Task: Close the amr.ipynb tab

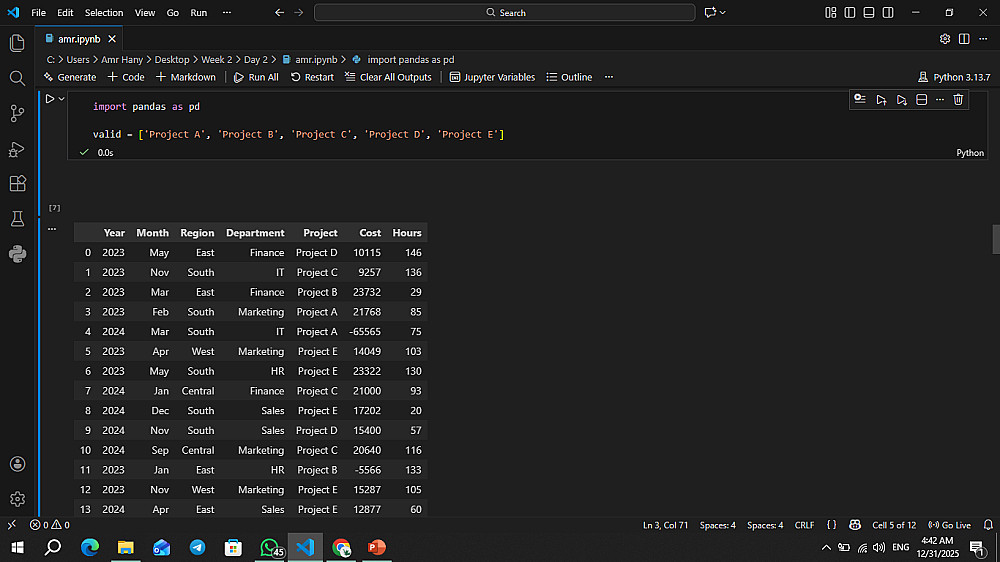Action: (112, 39)
